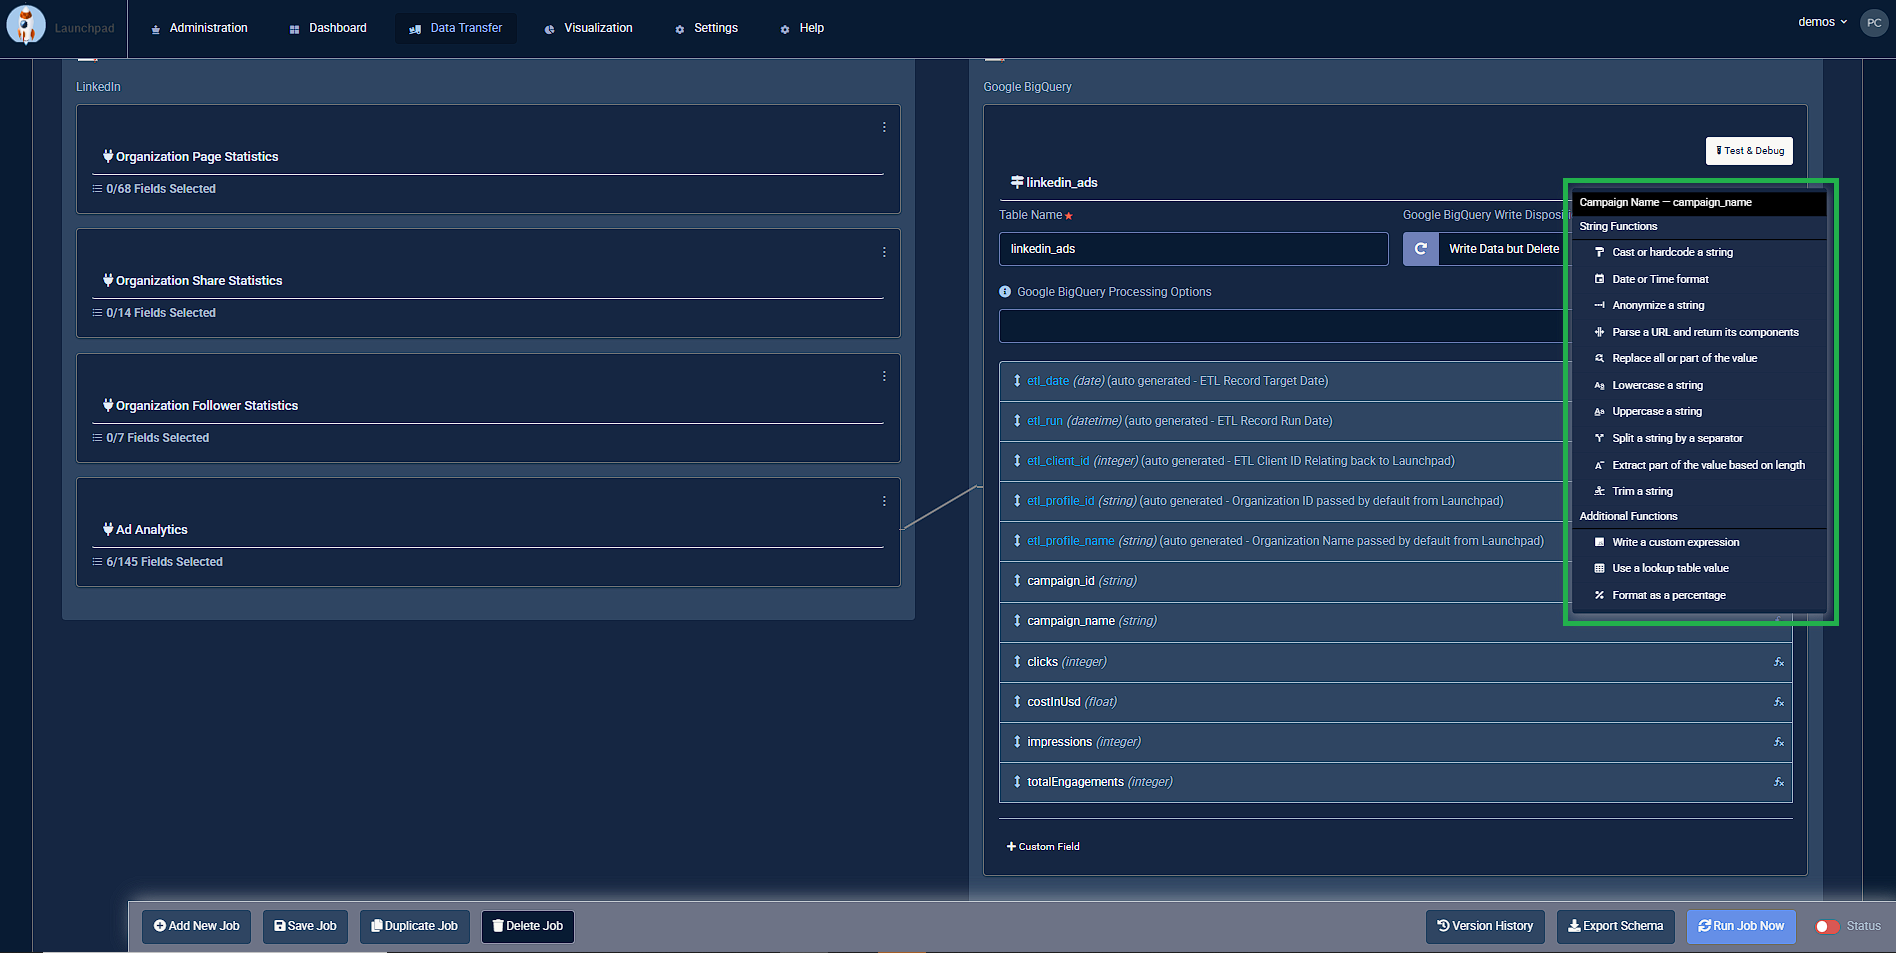This screenshot has height=953, width=1896.
Task: Open the Administration menu
Action: [x=199, y=28]
